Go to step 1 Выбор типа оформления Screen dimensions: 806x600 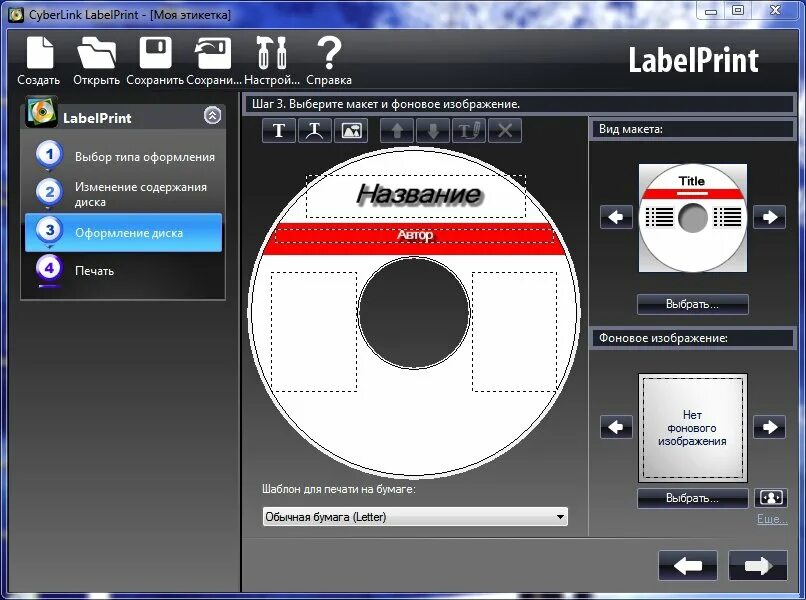point(123,156)
